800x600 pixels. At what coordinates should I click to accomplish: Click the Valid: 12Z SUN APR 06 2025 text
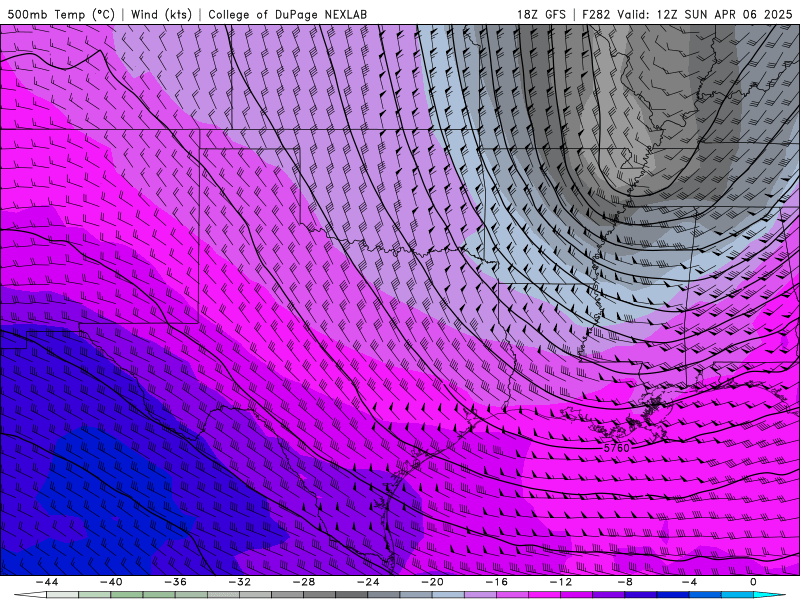pos(705,14)
